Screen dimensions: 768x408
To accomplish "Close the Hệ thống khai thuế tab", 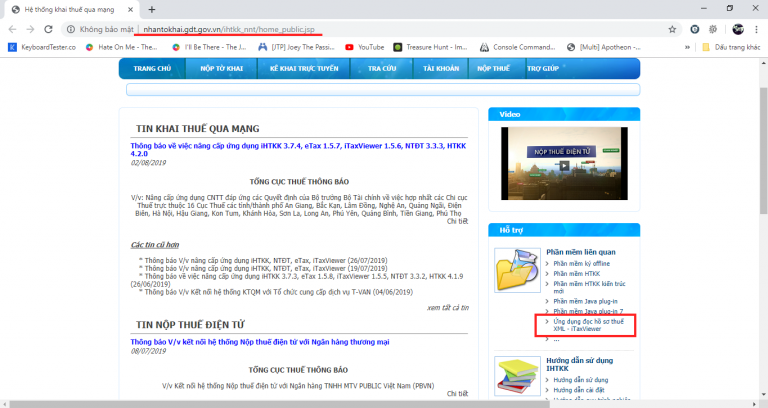I will (x=130, y=9).
